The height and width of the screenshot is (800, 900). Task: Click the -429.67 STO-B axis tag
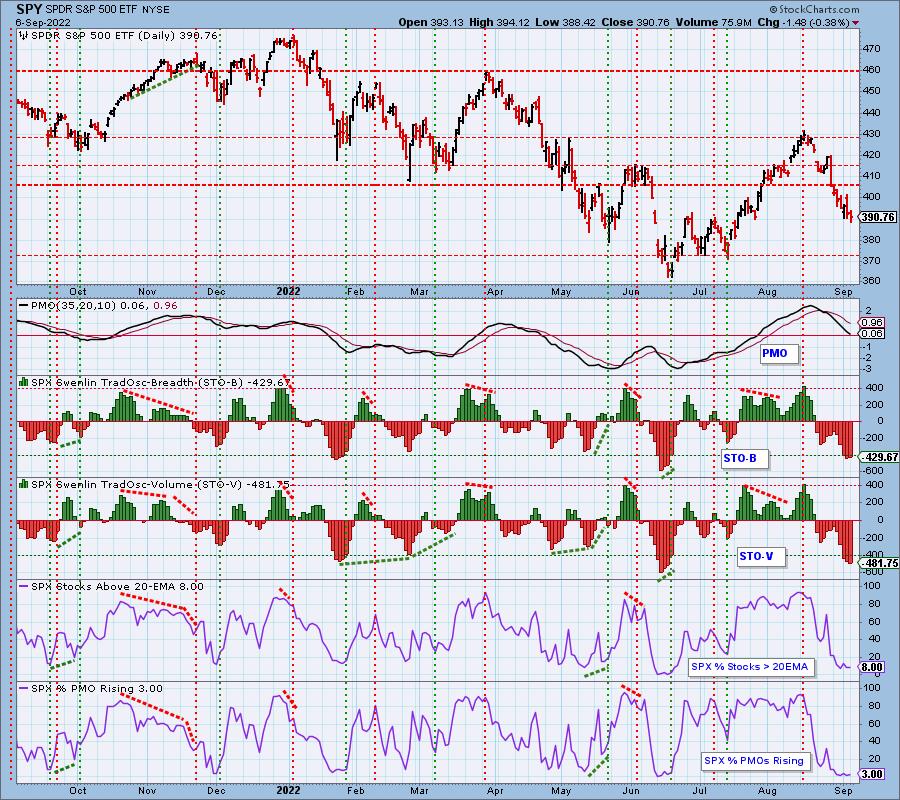click(879, 457)
